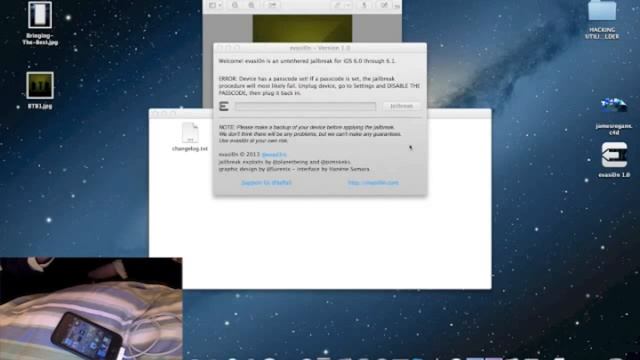Viewport: 640px width, 360px height.
Task: Open the @evad3rs link
Action: coord(274,155)
